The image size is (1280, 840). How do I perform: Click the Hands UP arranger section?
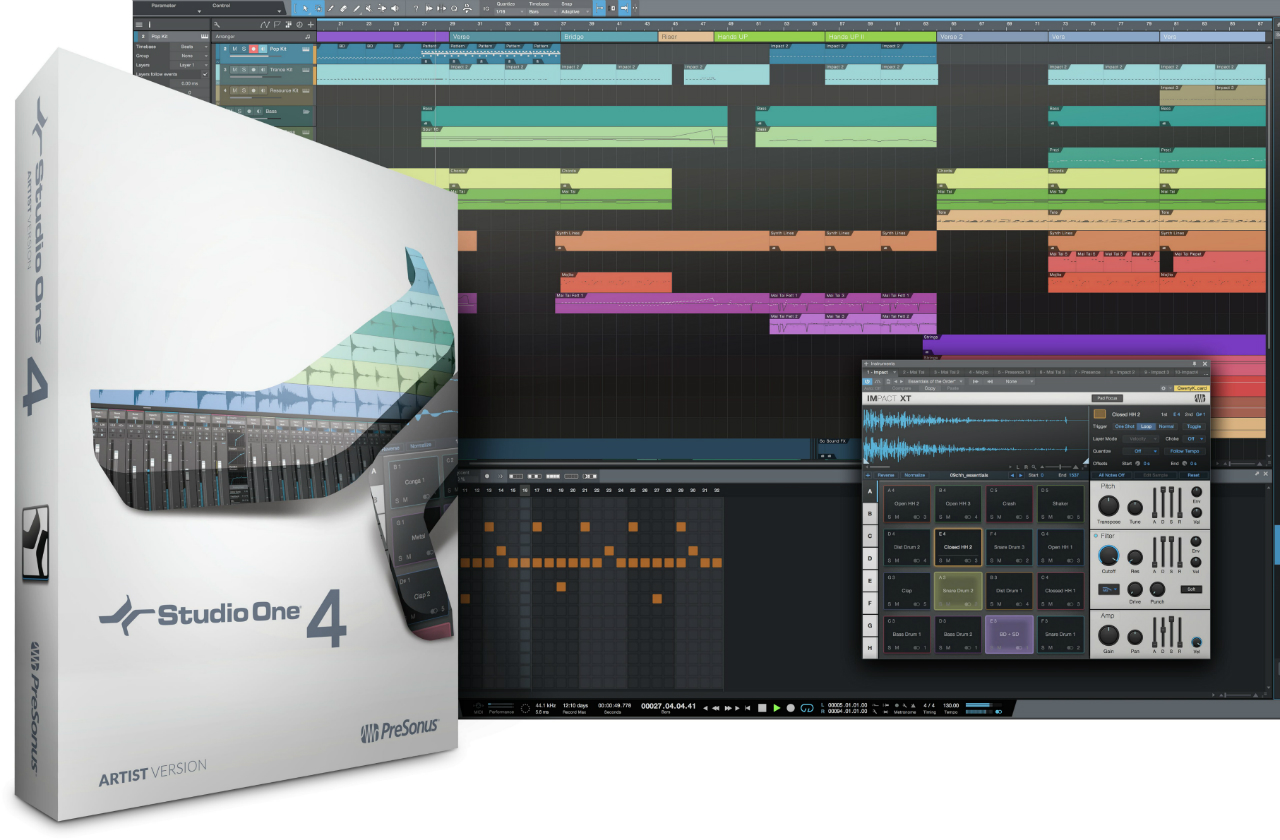(769, 36)
